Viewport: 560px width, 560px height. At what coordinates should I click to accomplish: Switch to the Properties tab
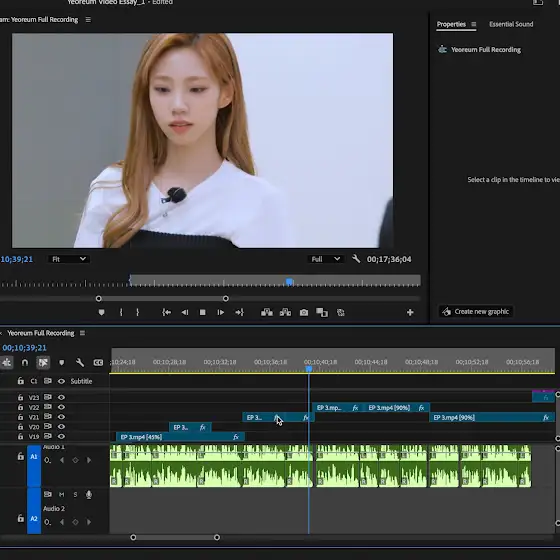click(x=451, y=24)
